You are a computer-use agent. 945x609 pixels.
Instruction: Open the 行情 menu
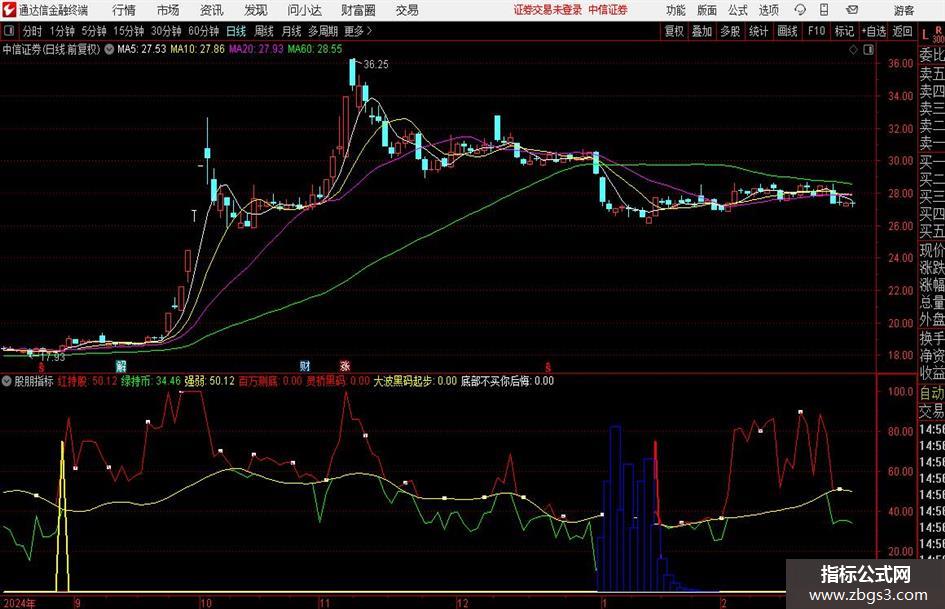click(x=124, y=10)
